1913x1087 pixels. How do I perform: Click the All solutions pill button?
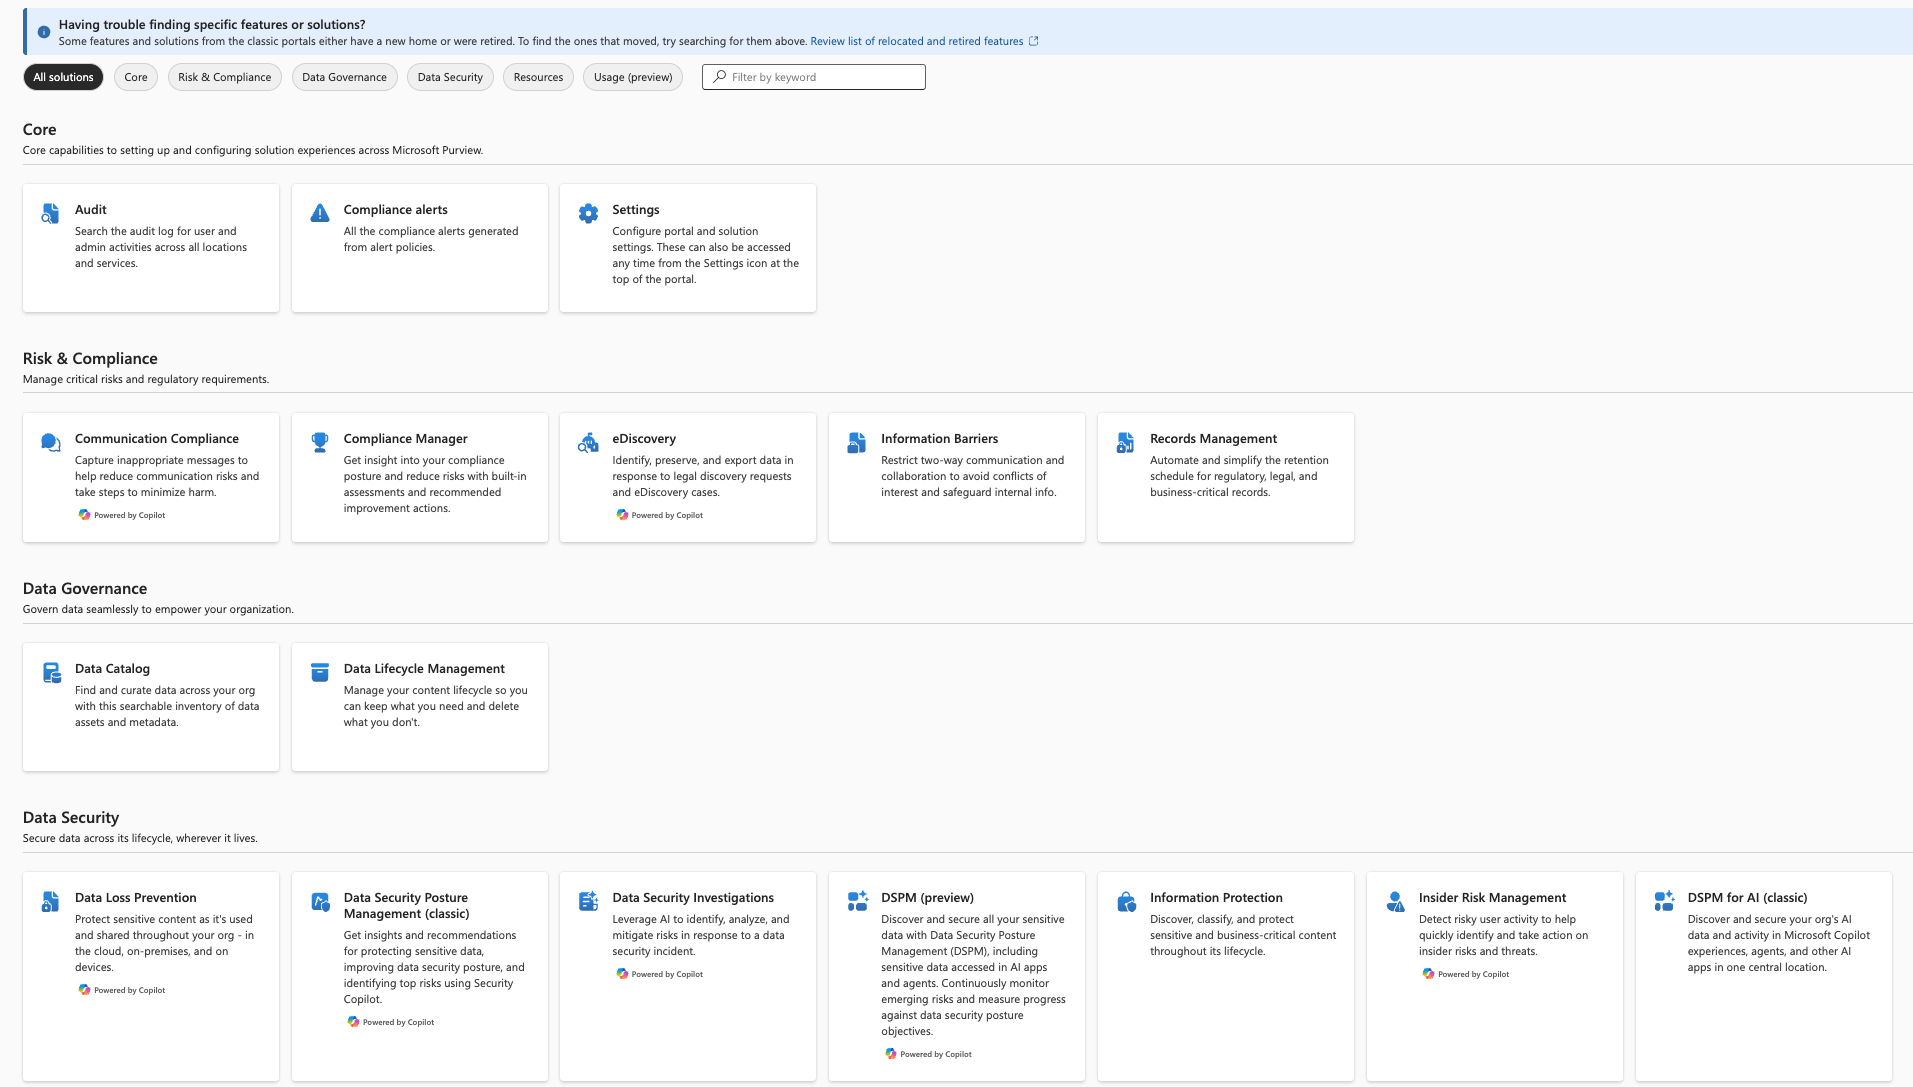click(62, 76)
